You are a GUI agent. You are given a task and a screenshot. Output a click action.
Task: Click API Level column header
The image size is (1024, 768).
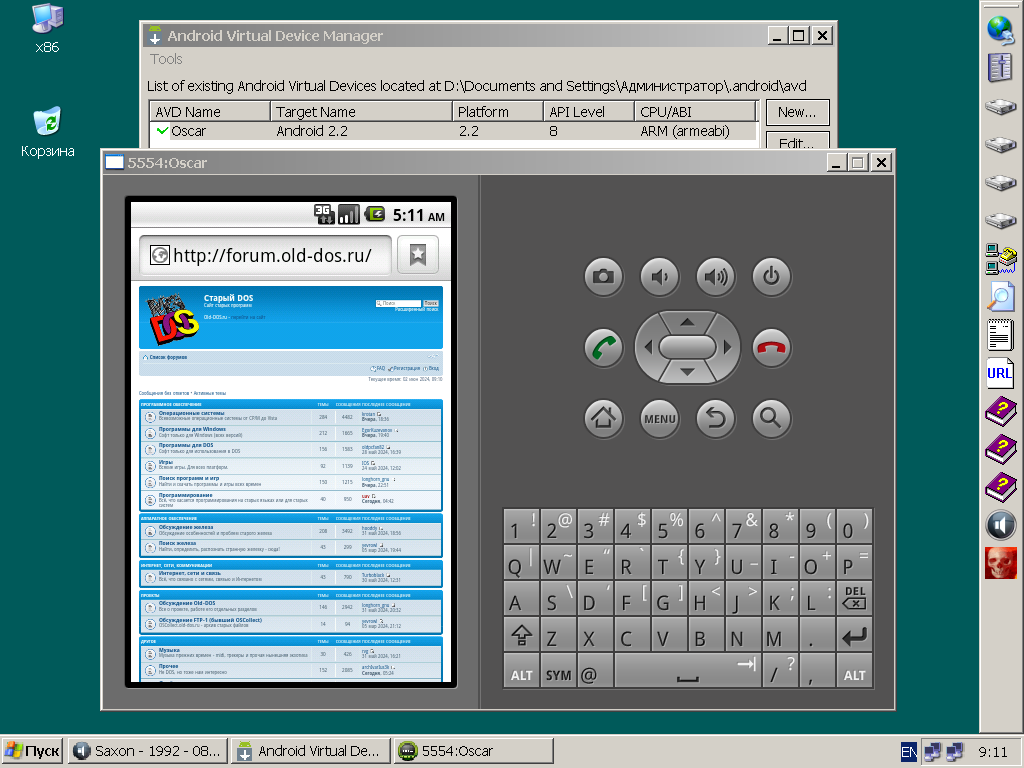click(x=588, y=112)
